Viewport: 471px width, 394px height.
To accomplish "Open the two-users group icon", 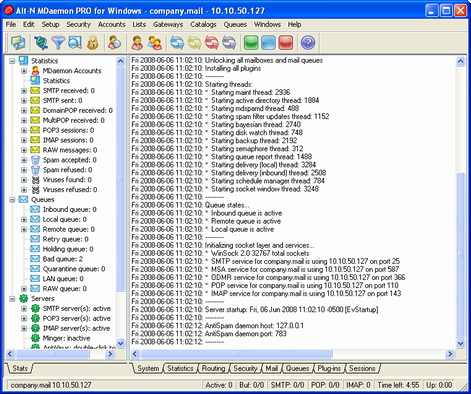I will click(x=155, y=43).
